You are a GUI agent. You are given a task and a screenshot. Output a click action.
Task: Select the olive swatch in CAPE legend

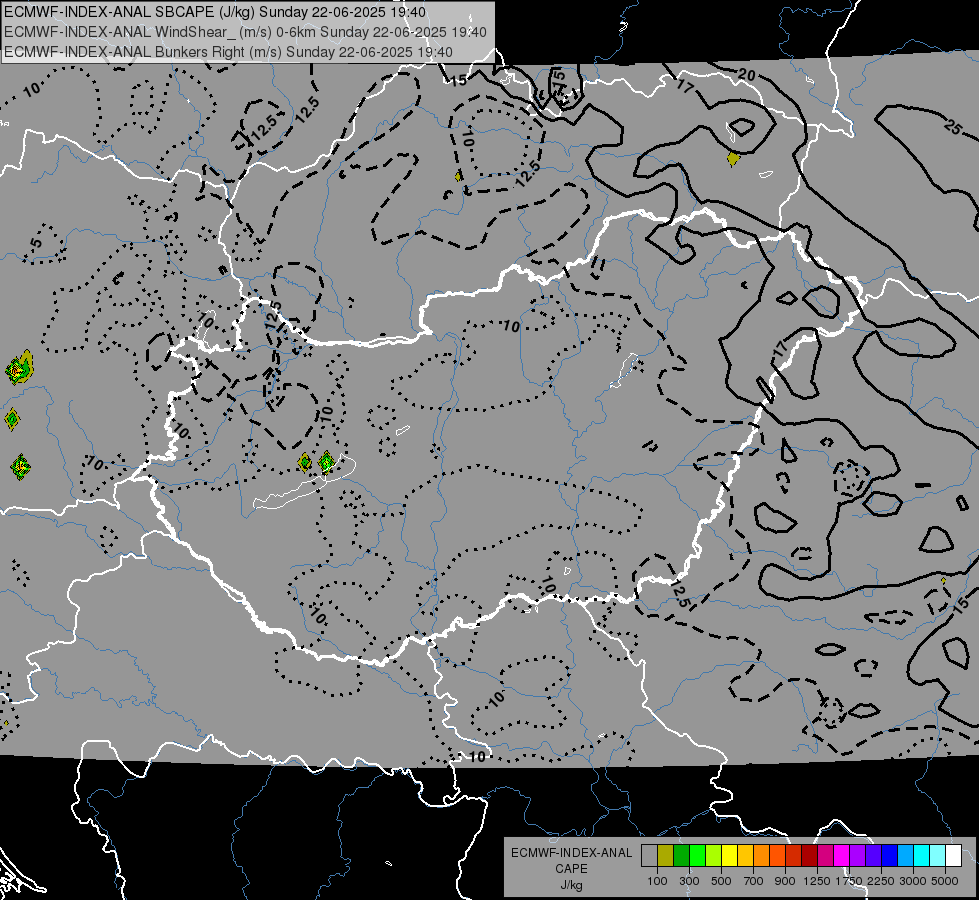click(x=666, y=856)
